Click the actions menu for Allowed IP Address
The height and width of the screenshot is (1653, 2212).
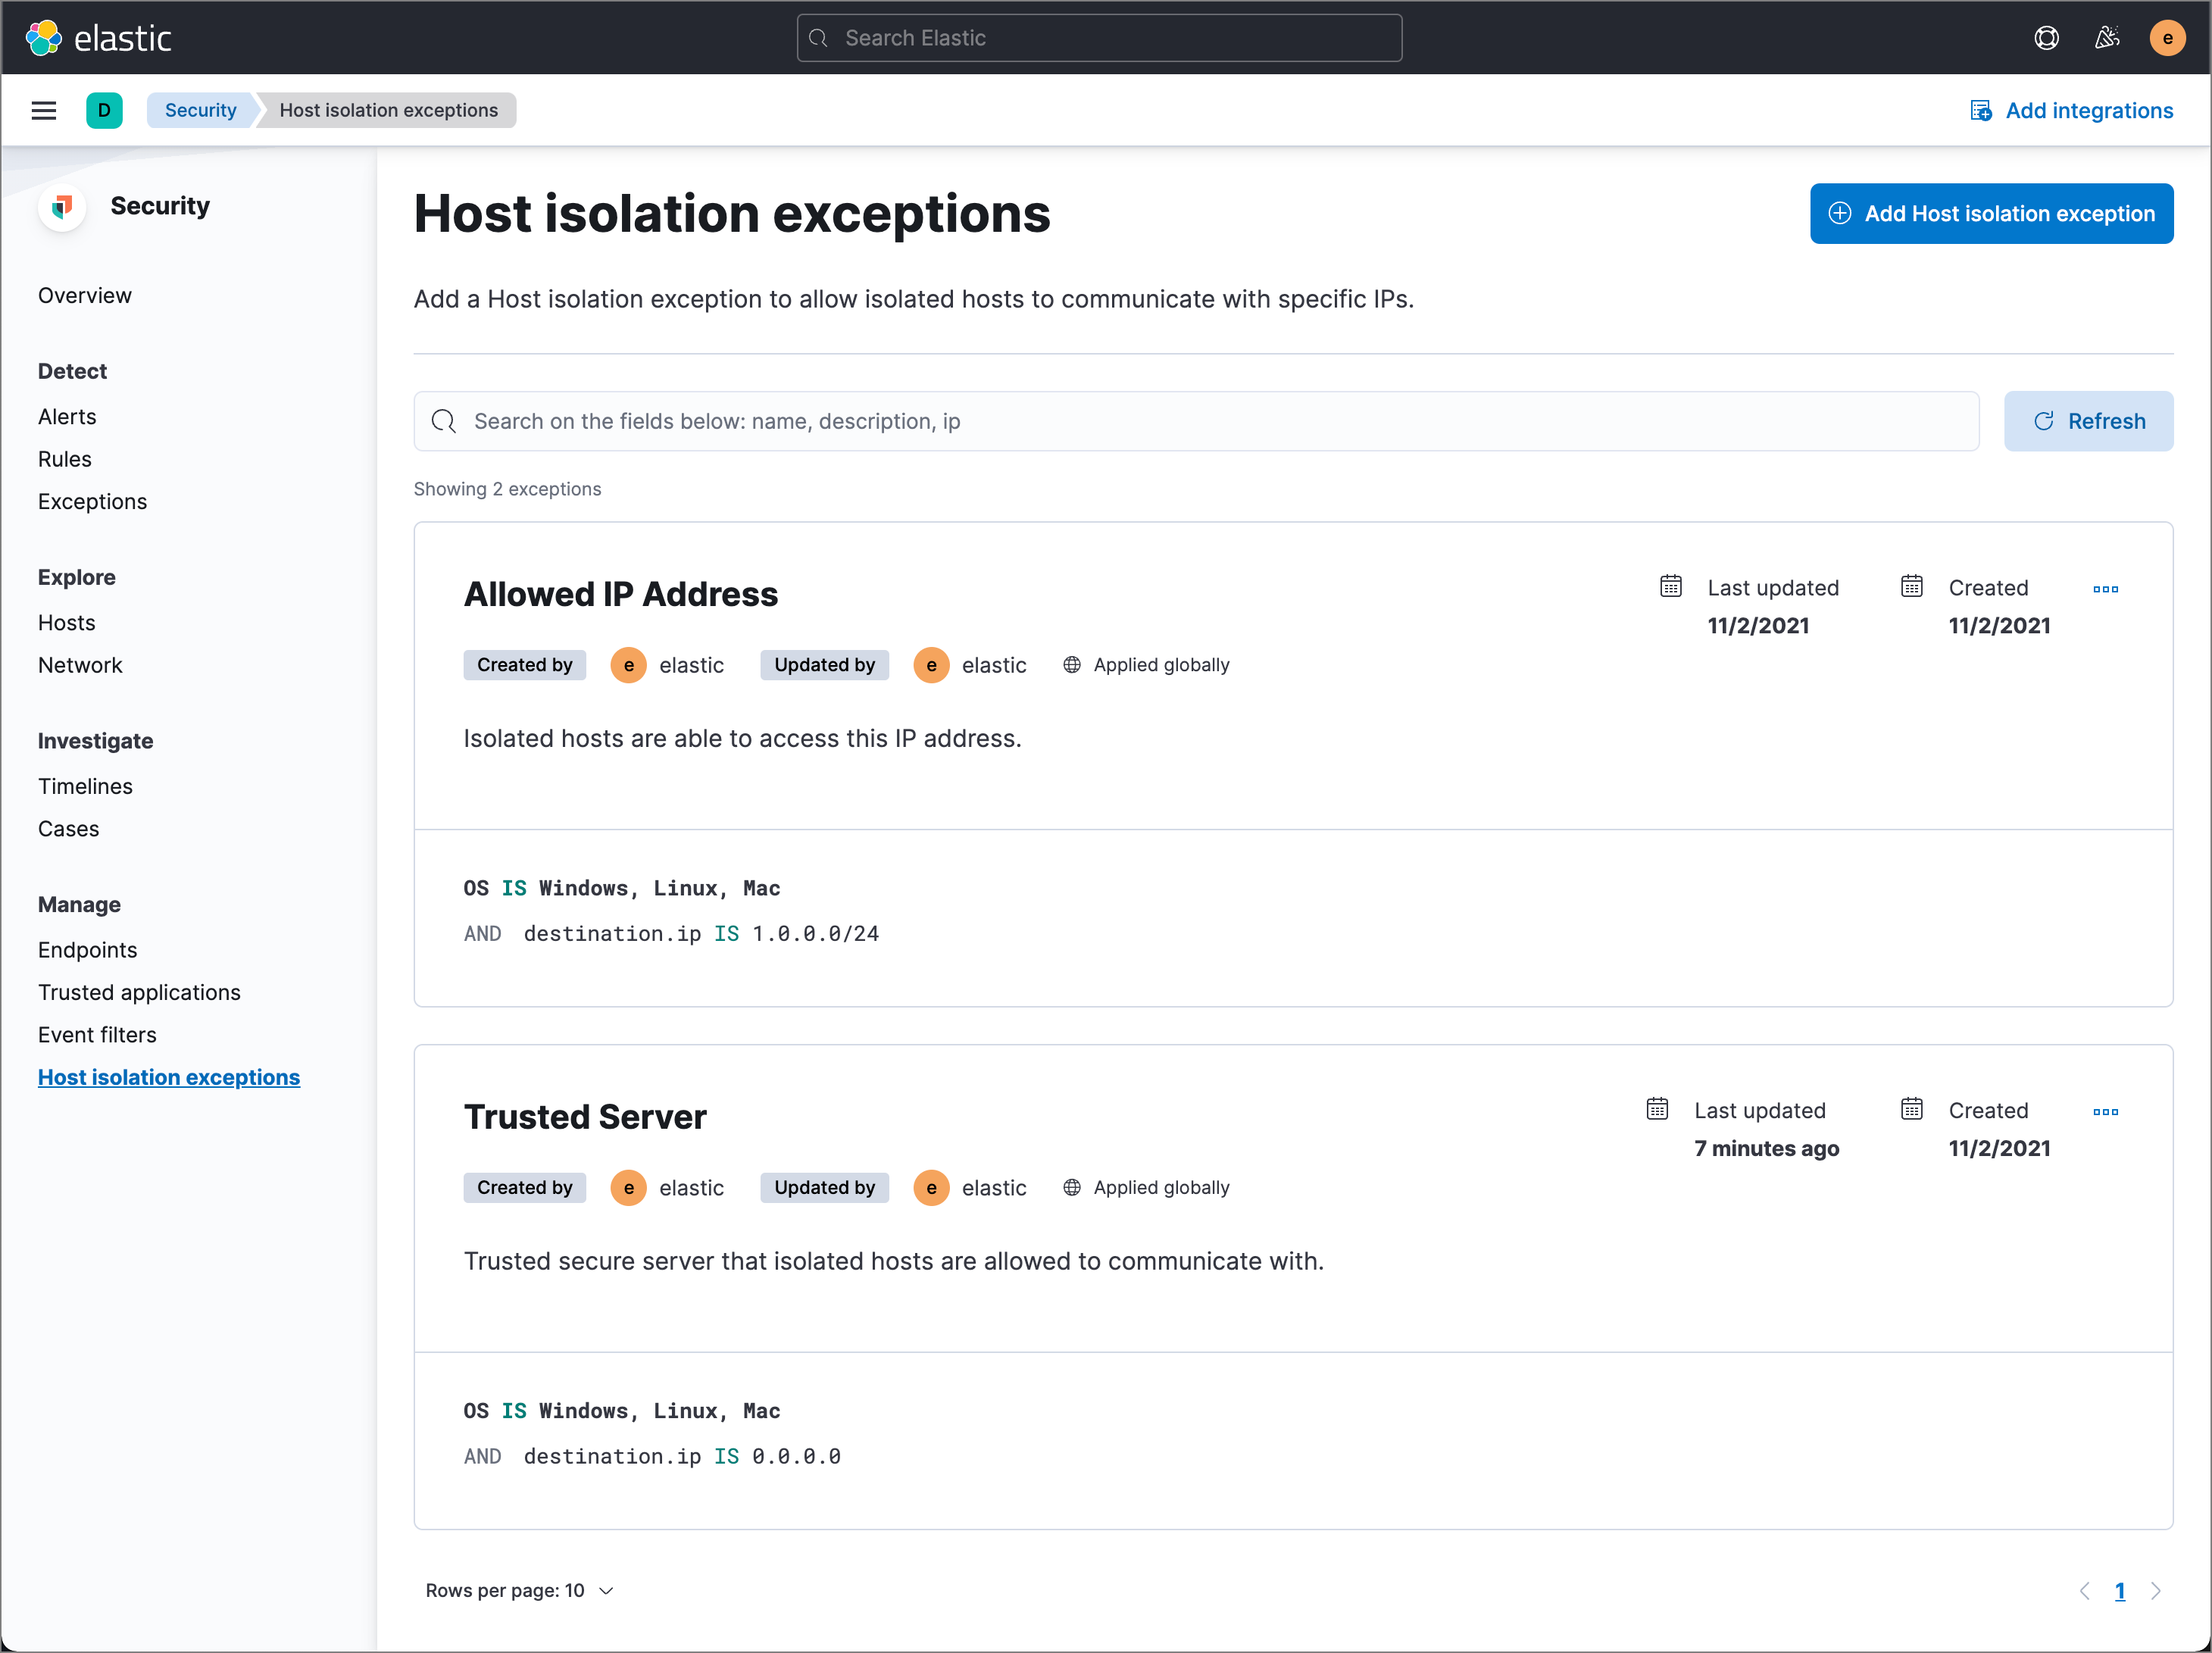[2105, 589]
